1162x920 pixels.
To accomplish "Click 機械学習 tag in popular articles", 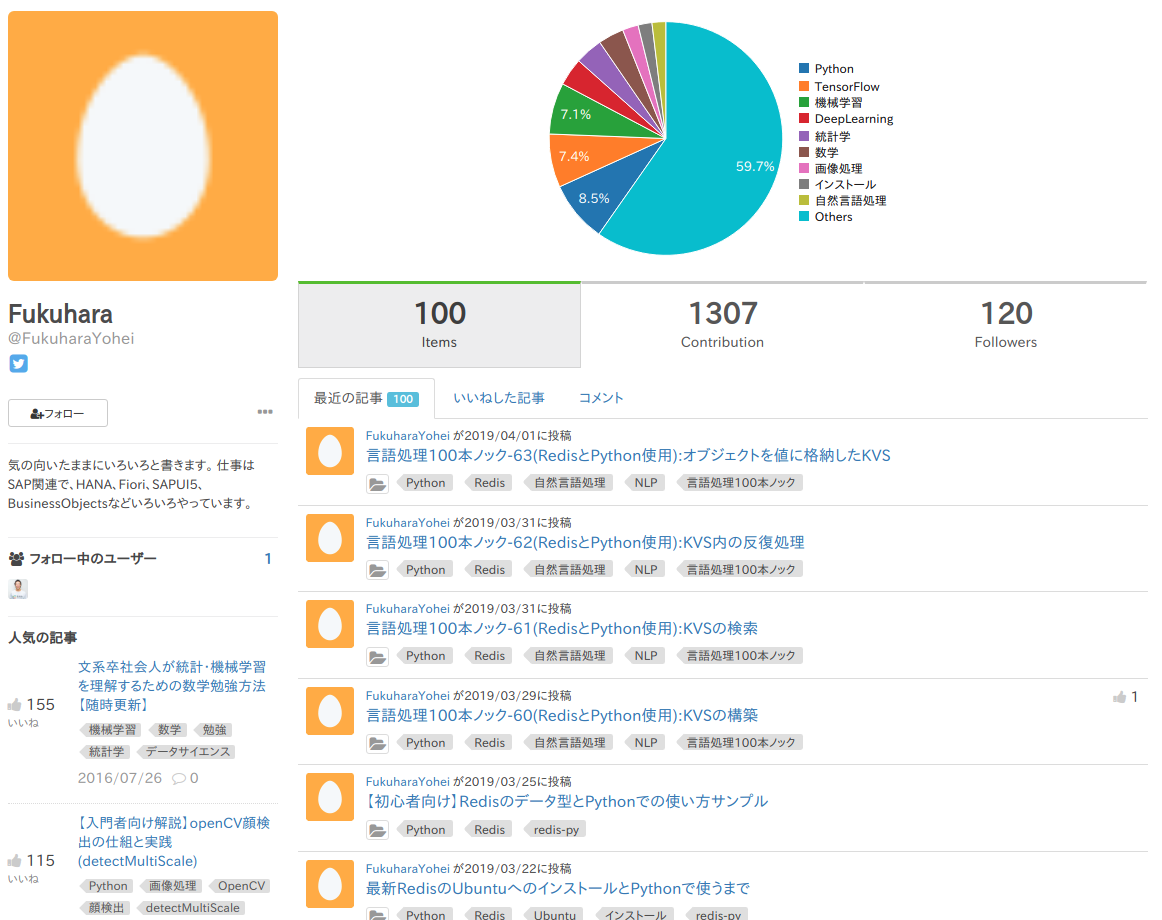I will tap(111, 730).
